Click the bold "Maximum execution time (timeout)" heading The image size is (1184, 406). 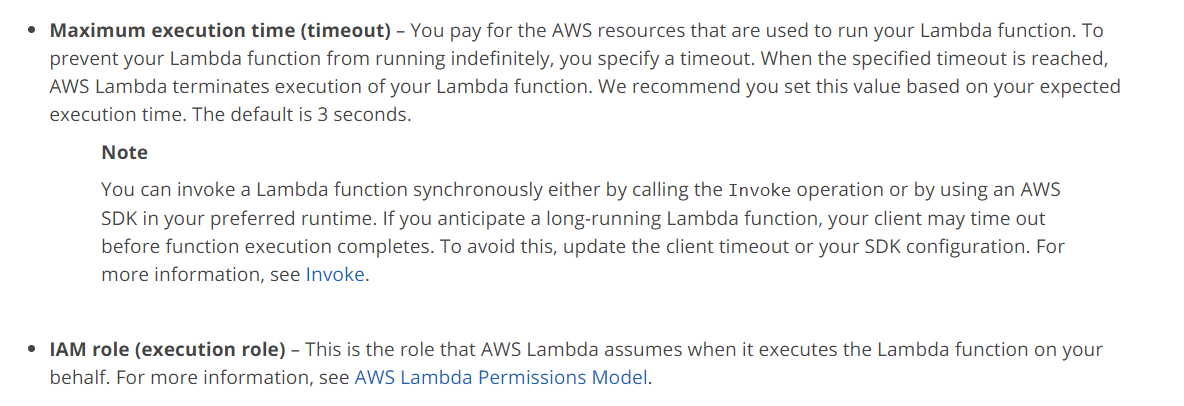(x=220, y=29)
